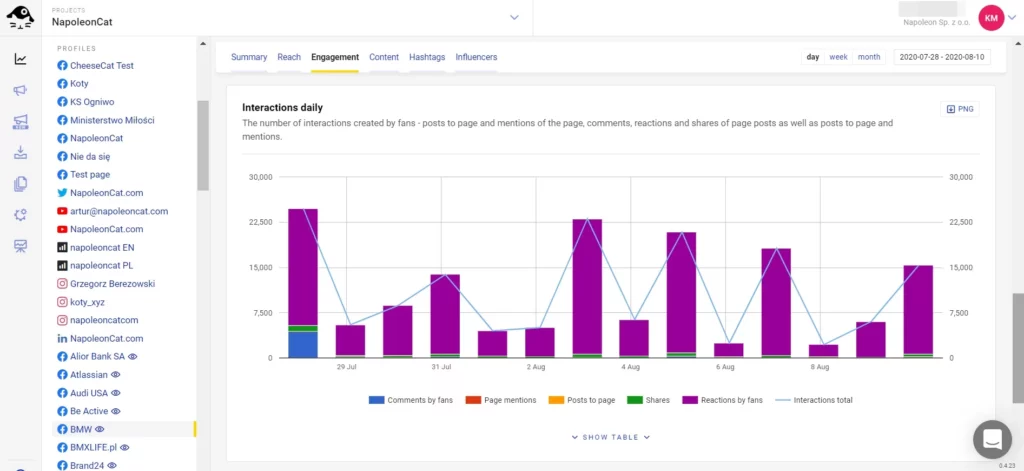The width and height of the screenshot is (1024, 471).
Task: Click the megaphone icon in sidebar
Action: [x=20, y=90]
